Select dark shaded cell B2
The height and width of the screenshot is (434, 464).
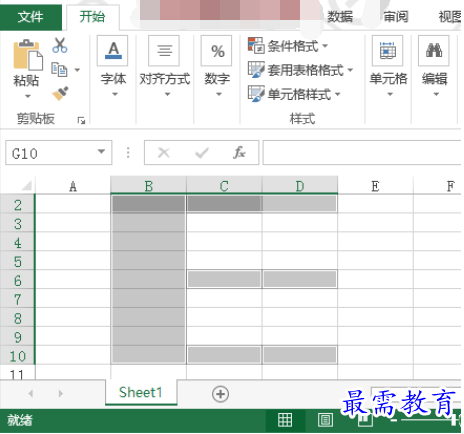coord(149,204)
